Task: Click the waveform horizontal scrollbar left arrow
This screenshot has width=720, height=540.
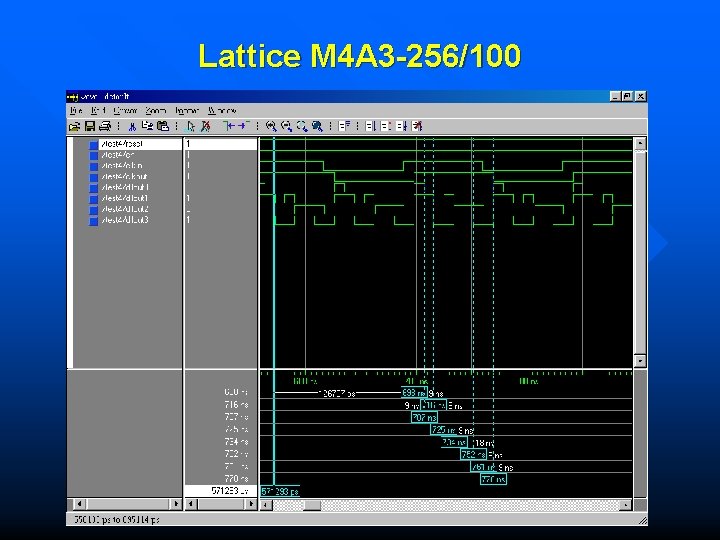Action: [x=266, y=505]
